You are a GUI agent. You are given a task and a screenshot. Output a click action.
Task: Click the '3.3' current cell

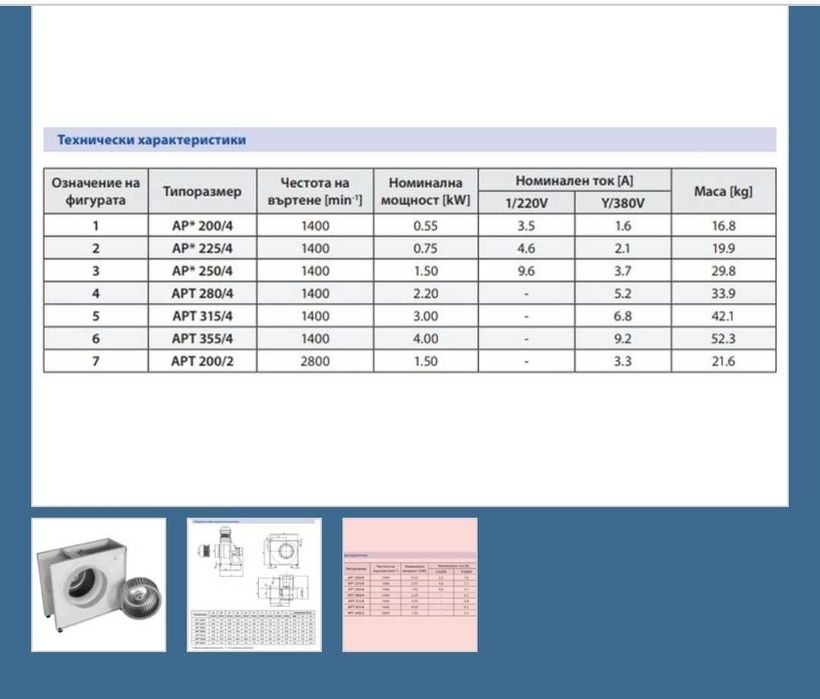pyautogui.click(x=623, y=361)
